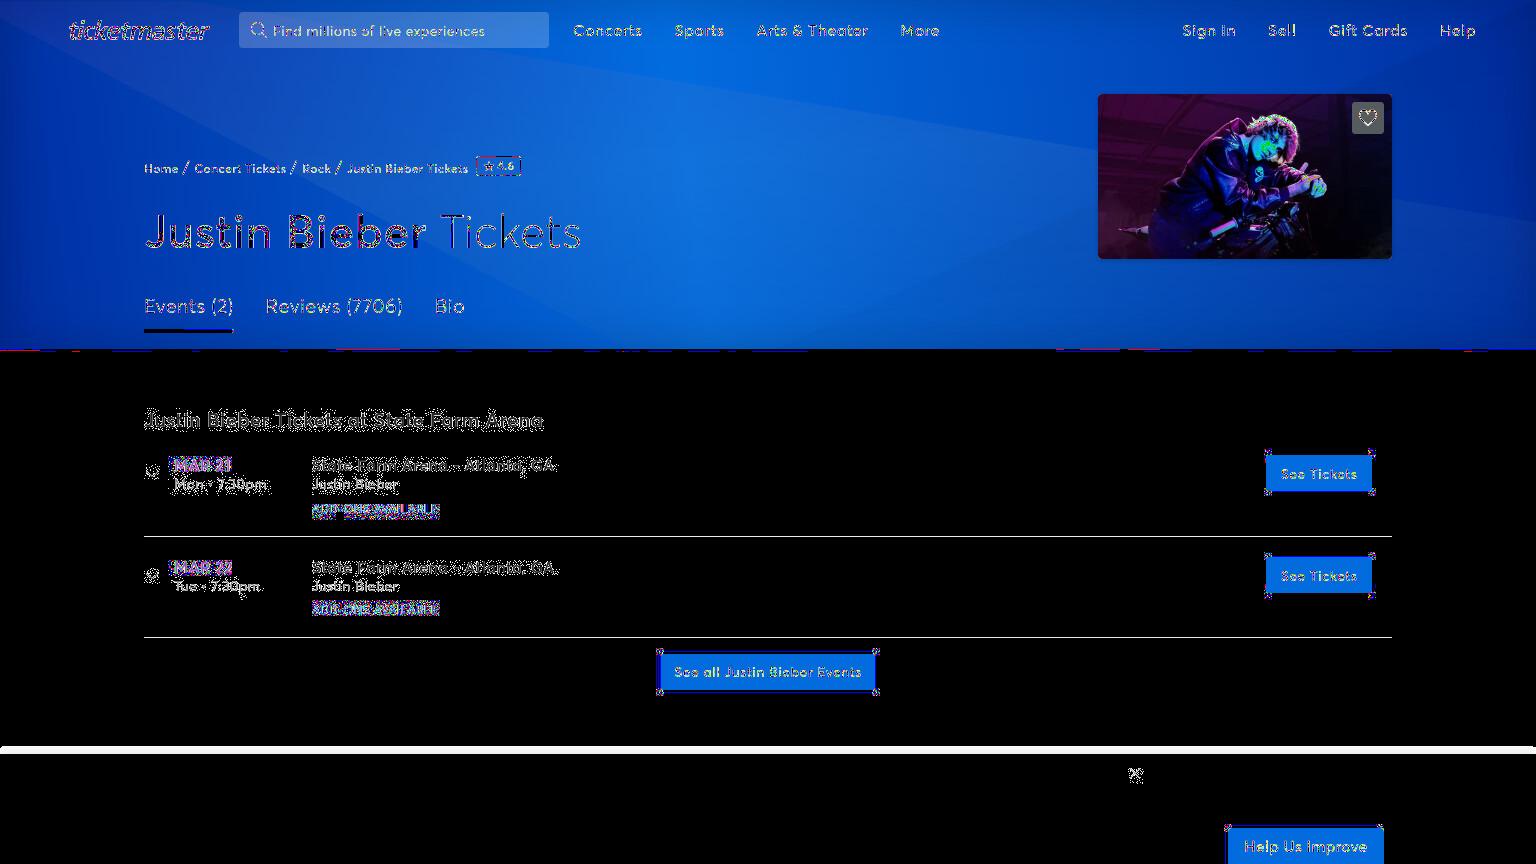The image size is (1536, 864).
Task: Close the bottom banner with the X
Action: click(x=1136, y=775)
